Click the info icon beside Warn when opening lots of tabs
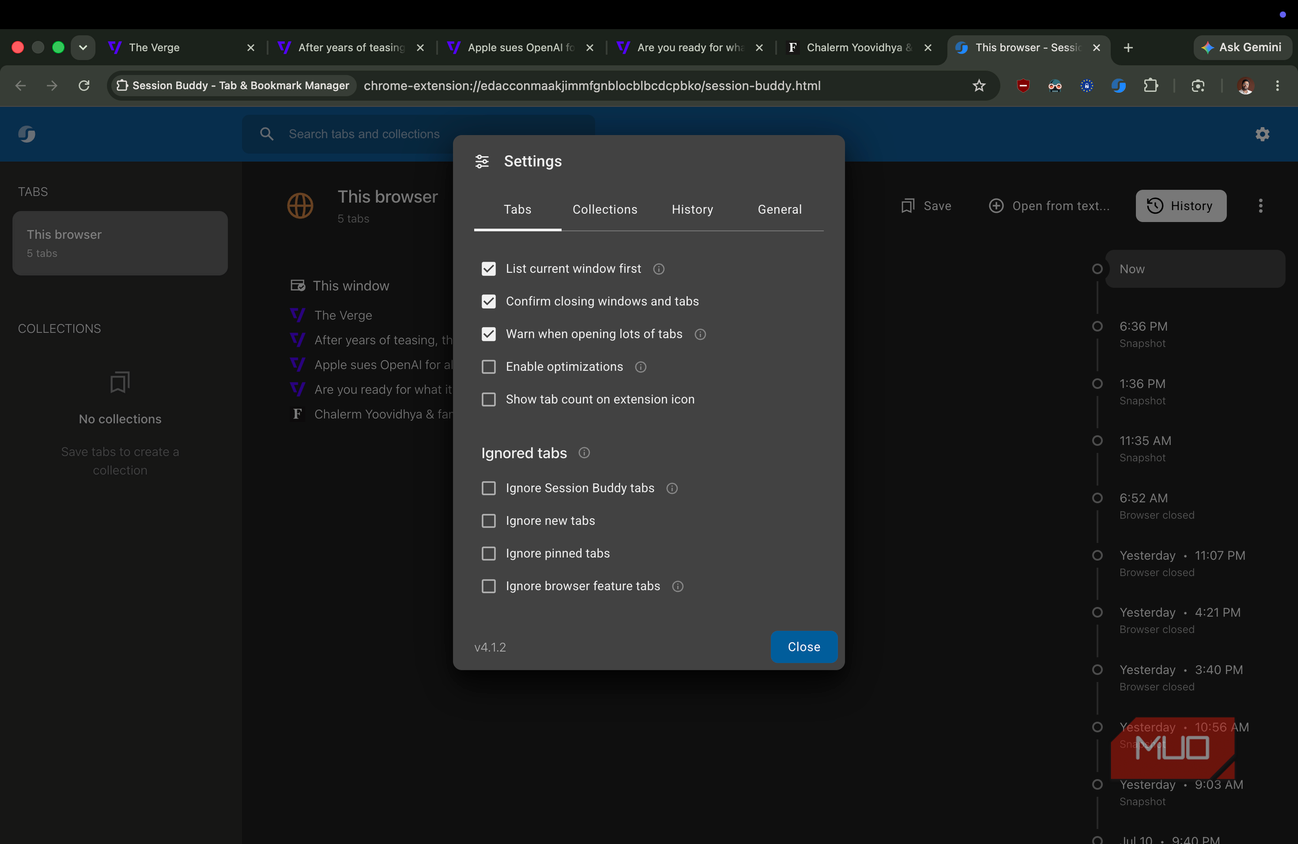 tap(700, 334)
